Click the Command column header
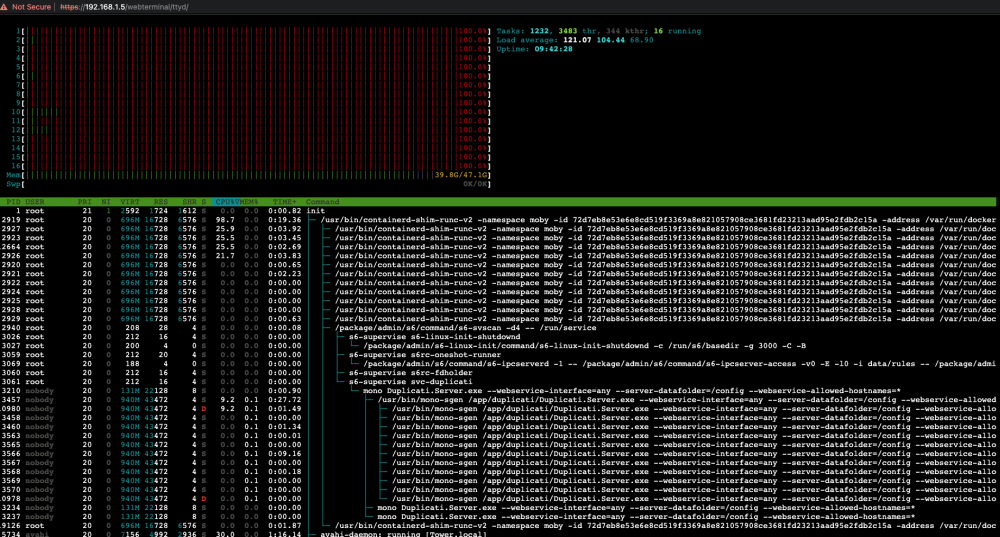The image size is (1000, 537). point(323,202)
